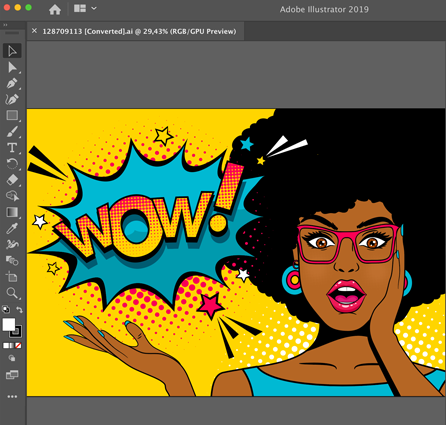This screenshot has height=425, width=446.
Task: Choose the Curvature tool
Action: pos(12,99)
